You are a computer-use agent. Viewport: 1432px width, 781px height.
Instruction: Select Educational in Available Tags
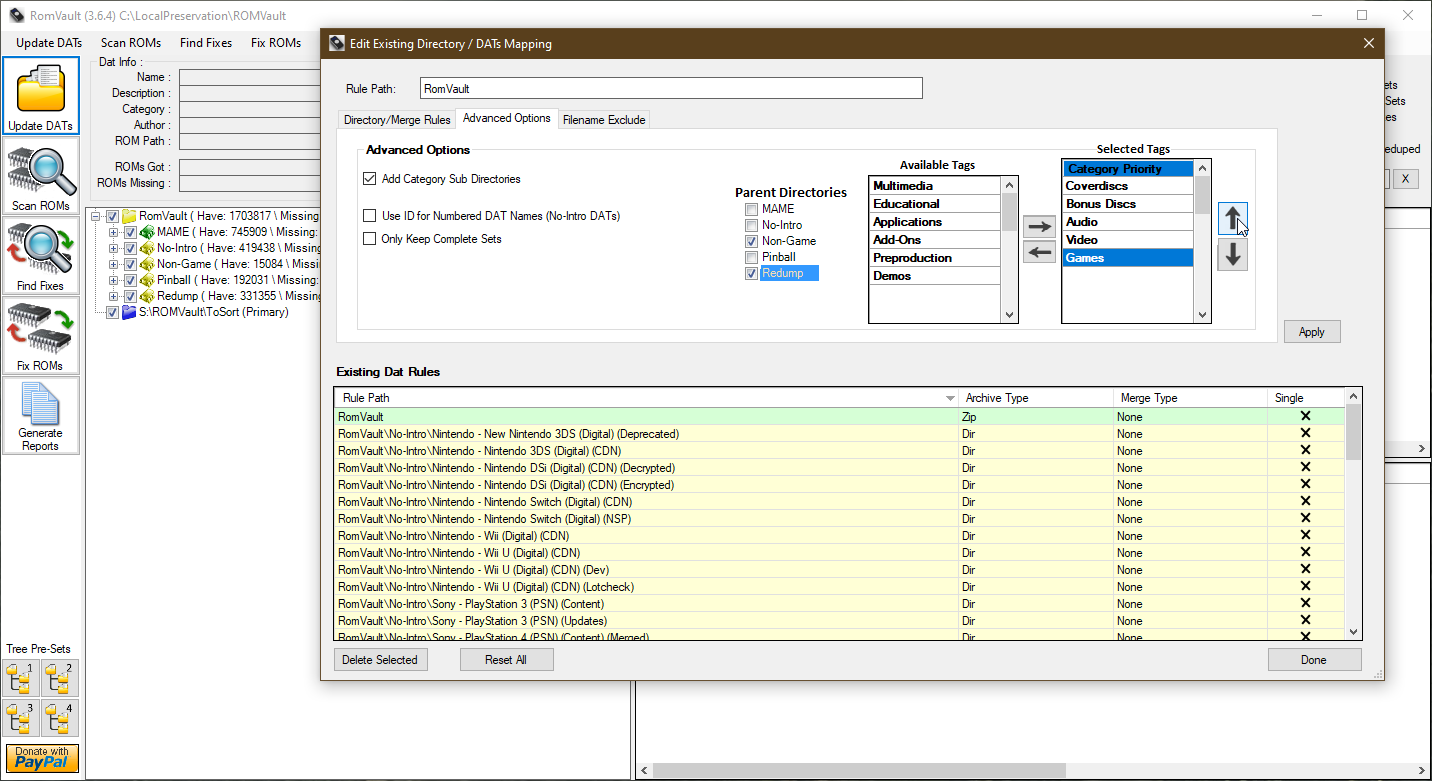935,204
